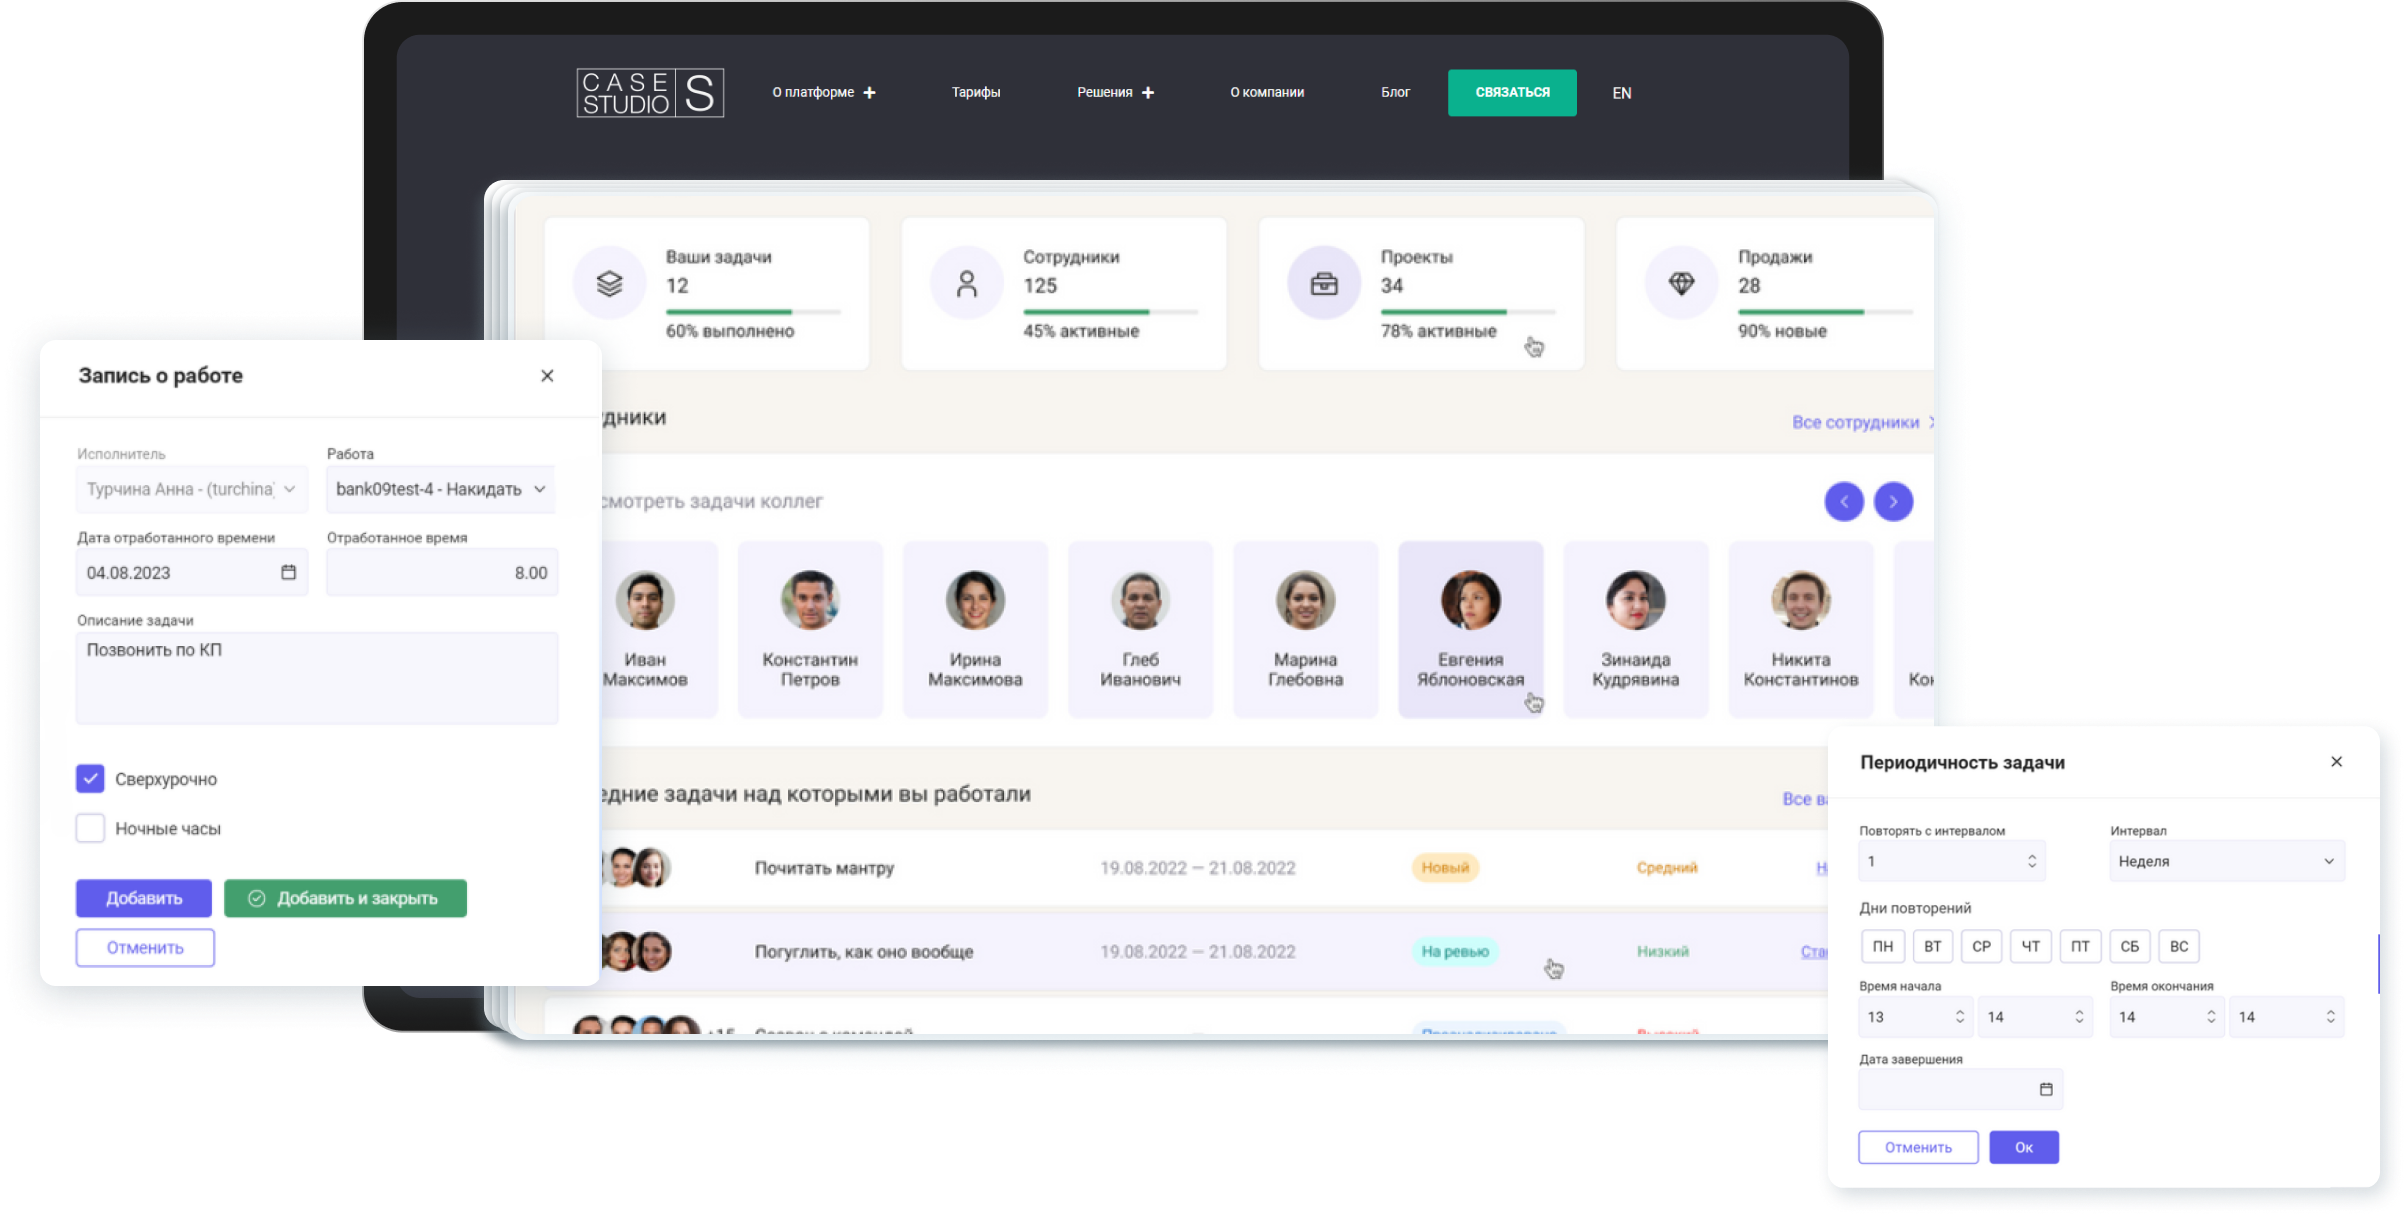Image resolution: width=2406 pixels, height=1216 pixels.
Task: Click the Case Studio logo
Action: pos(650,93)
